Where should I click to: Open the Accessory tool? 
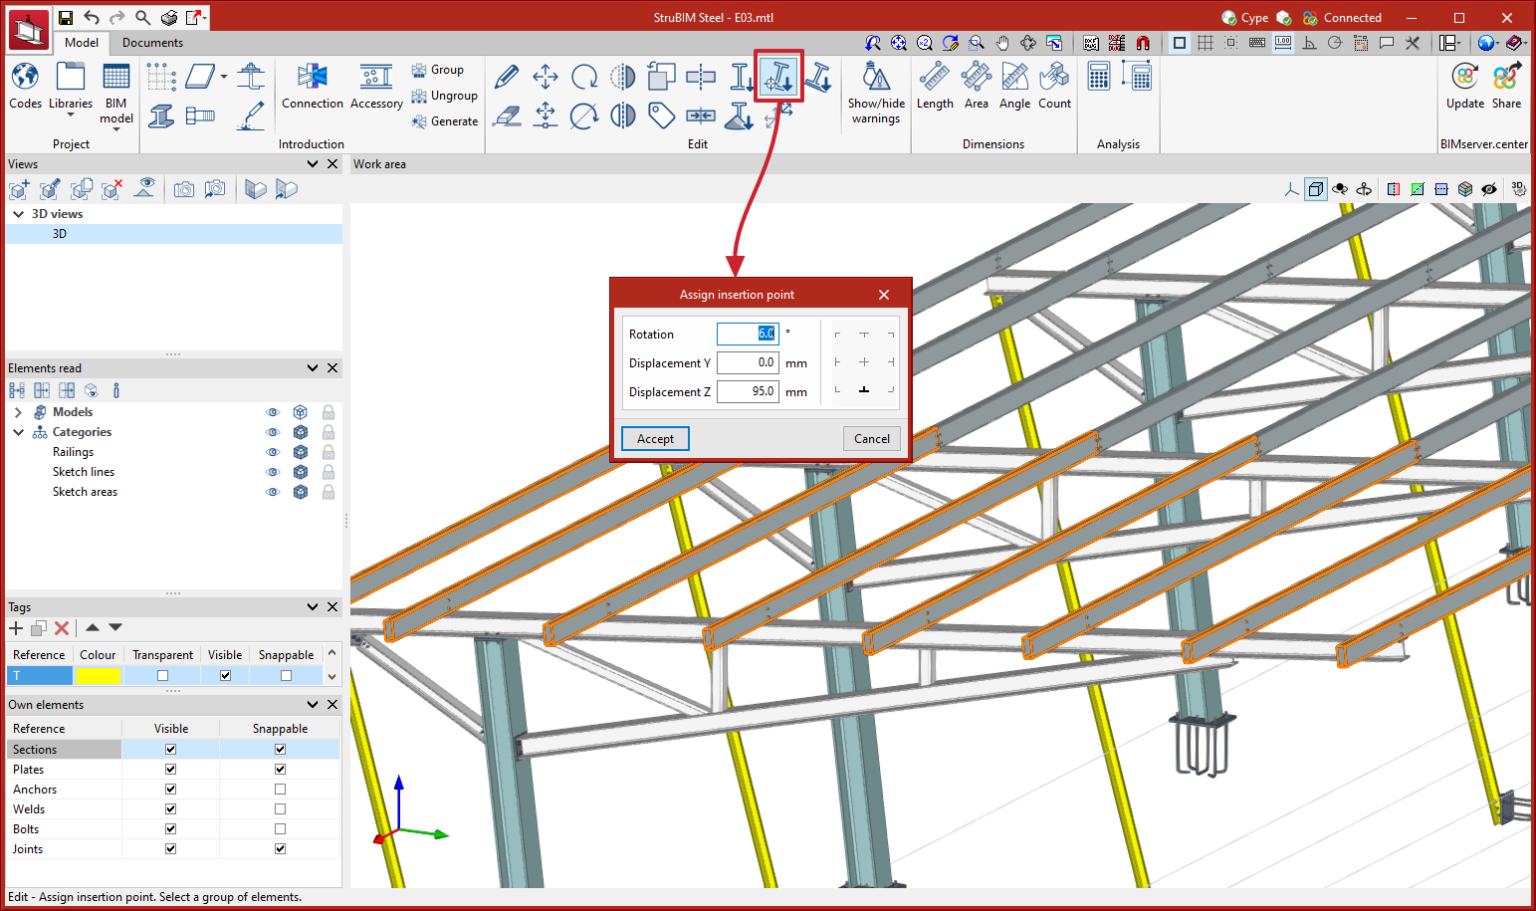click(376, 78)
